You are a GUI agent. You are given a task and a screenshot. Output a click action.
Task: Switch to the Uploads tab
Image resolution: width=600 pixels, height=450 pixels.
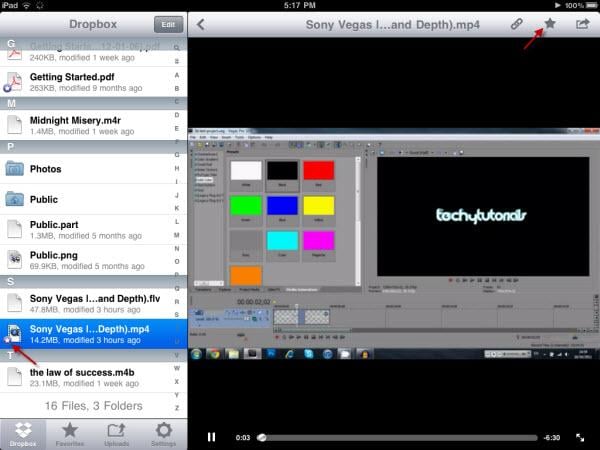116,434
